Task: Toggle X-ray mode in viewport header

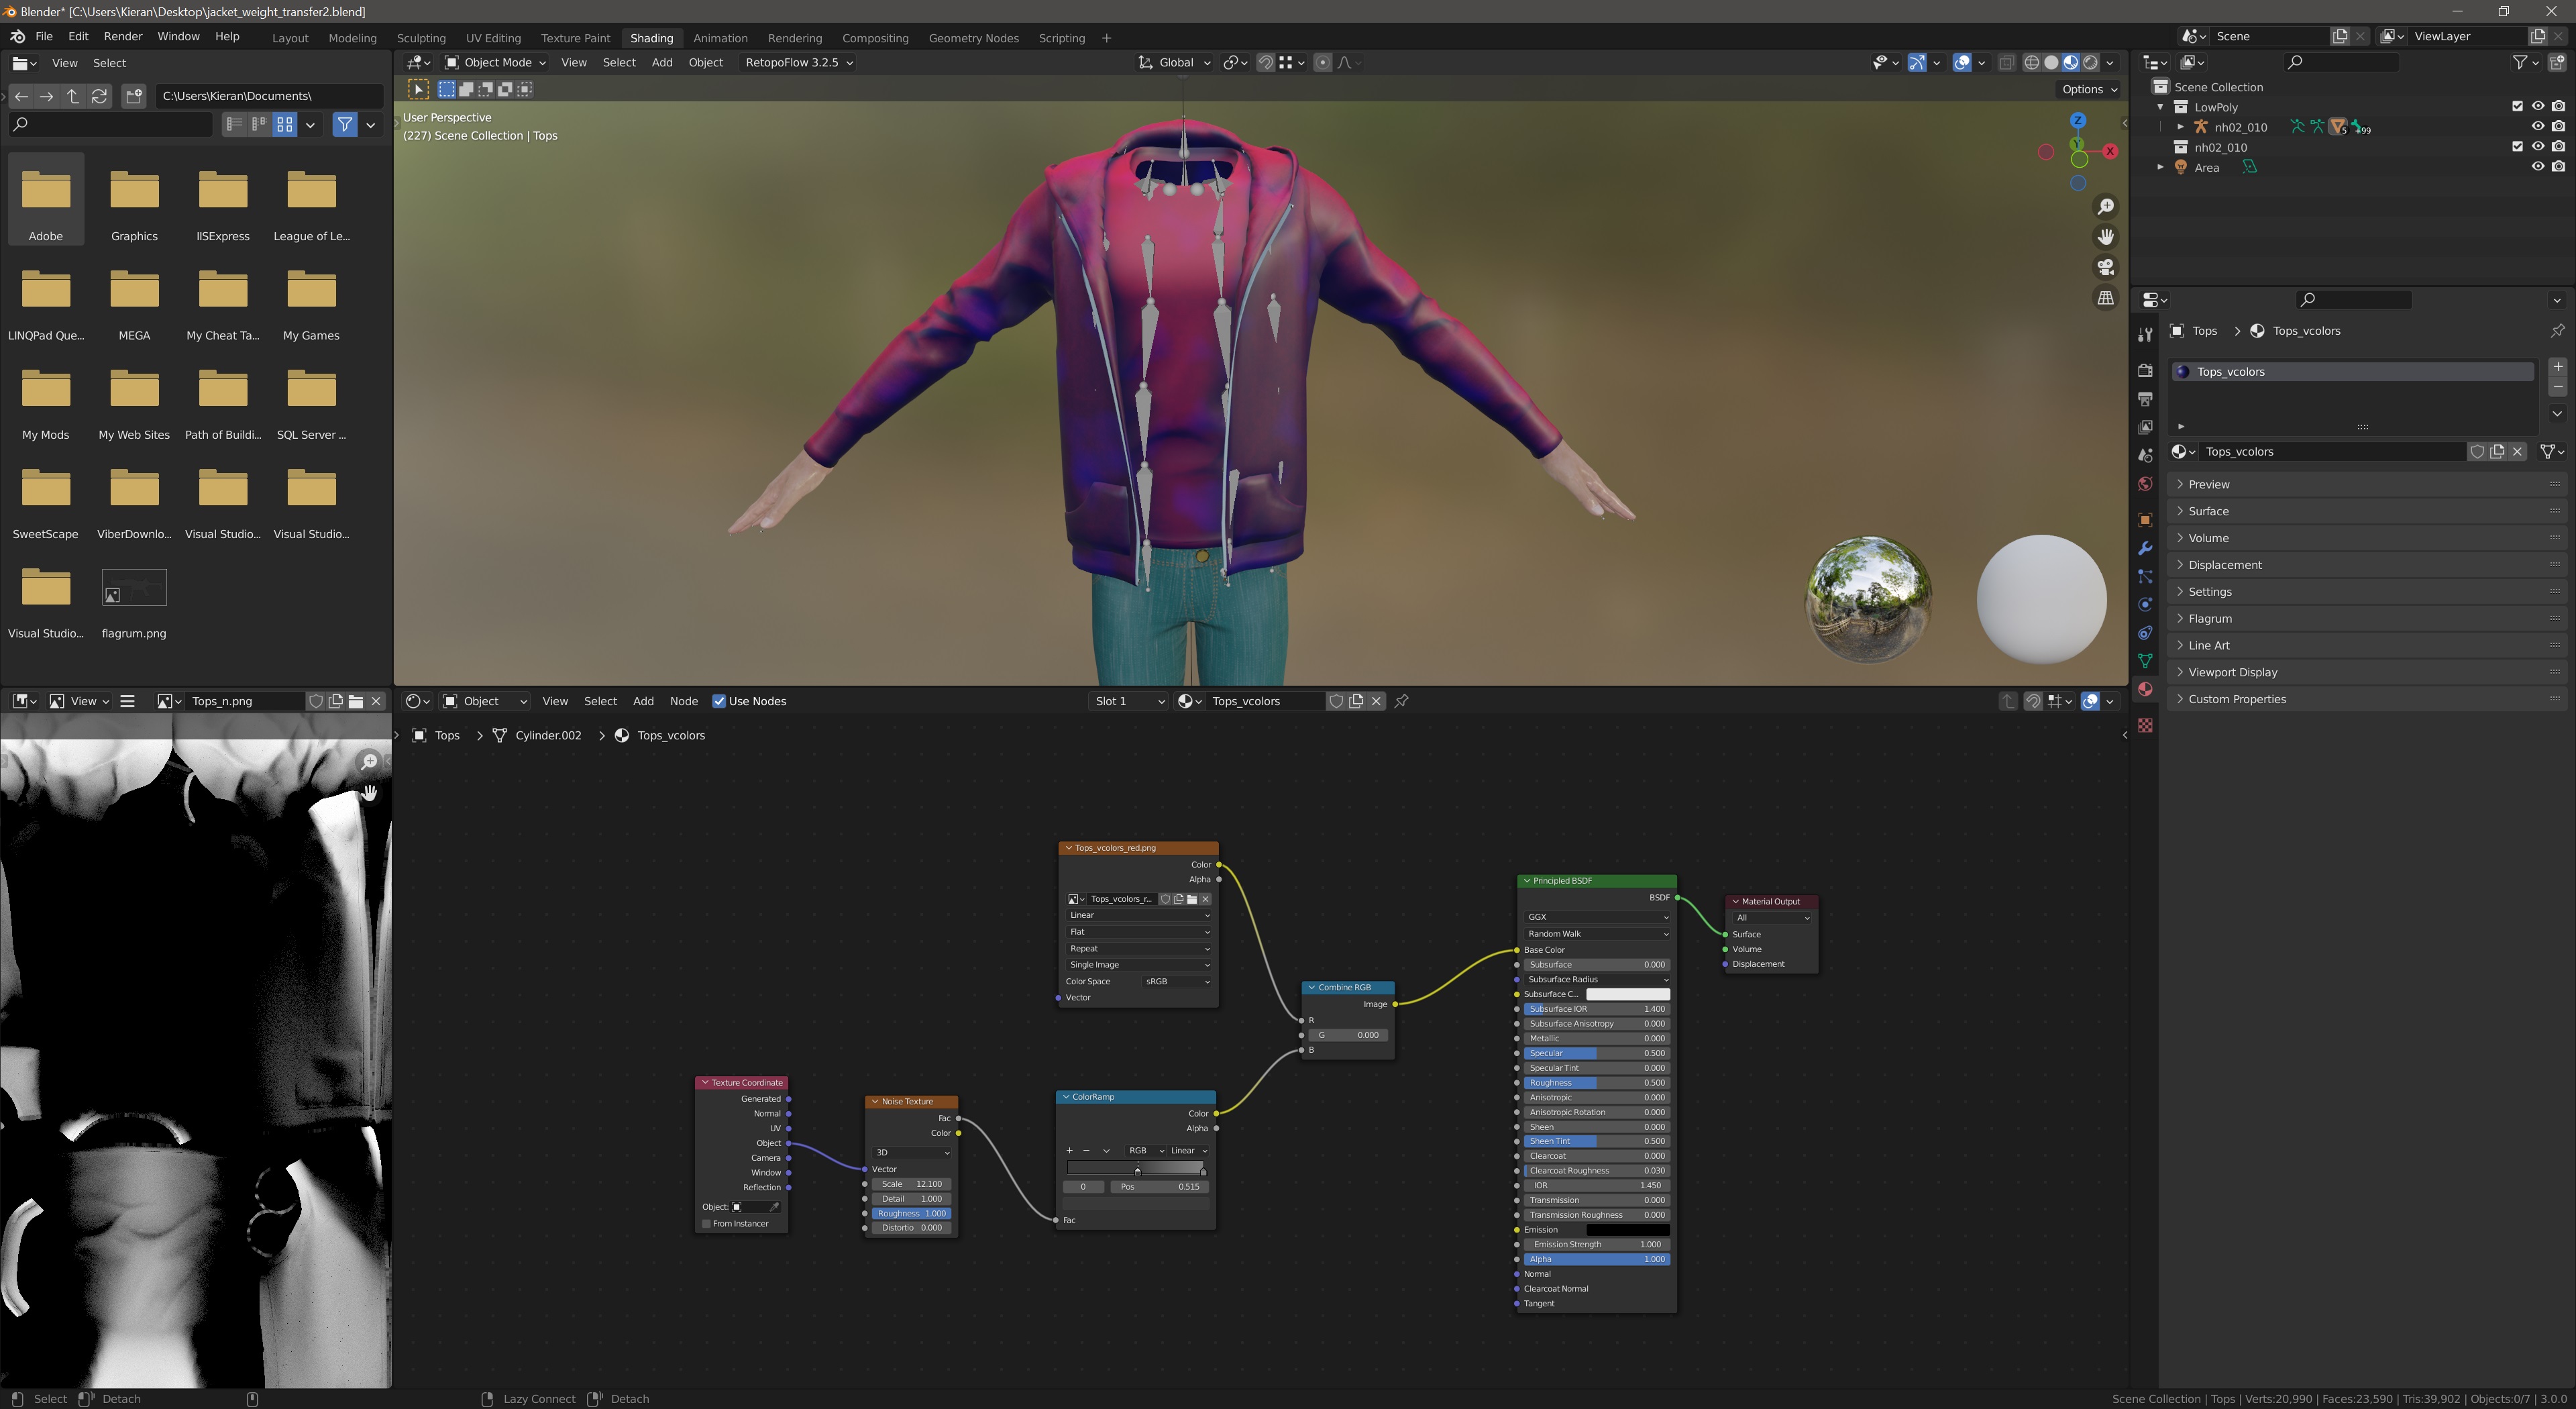Action: coord(2006,62)
